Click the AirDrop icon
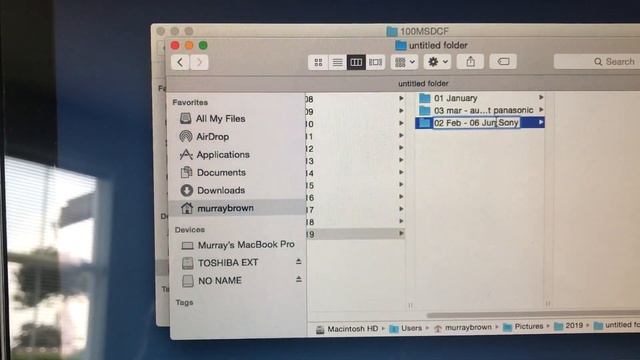The height and width of the screenshot is (360, 640). coord(186,136)
